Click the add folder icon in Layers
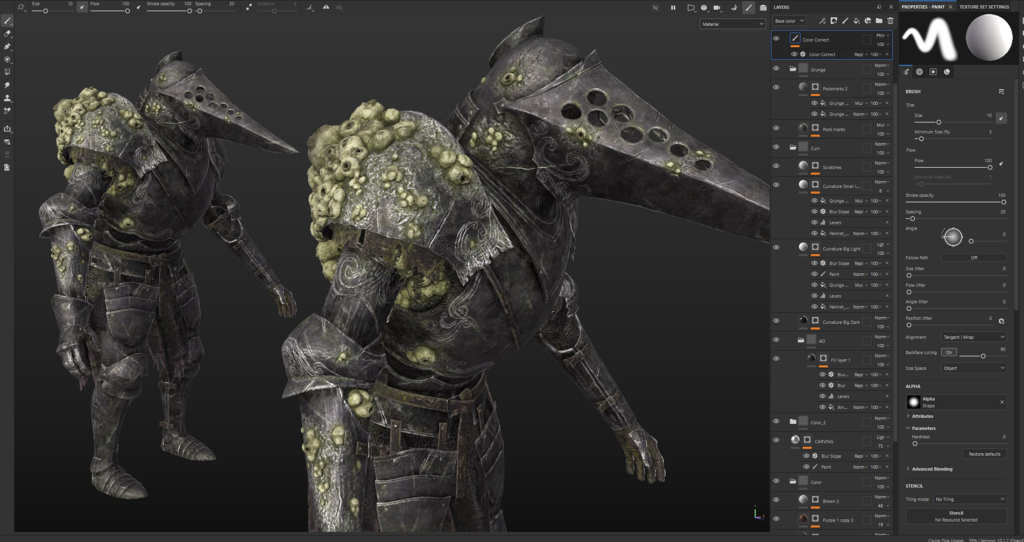 (878, 20)
